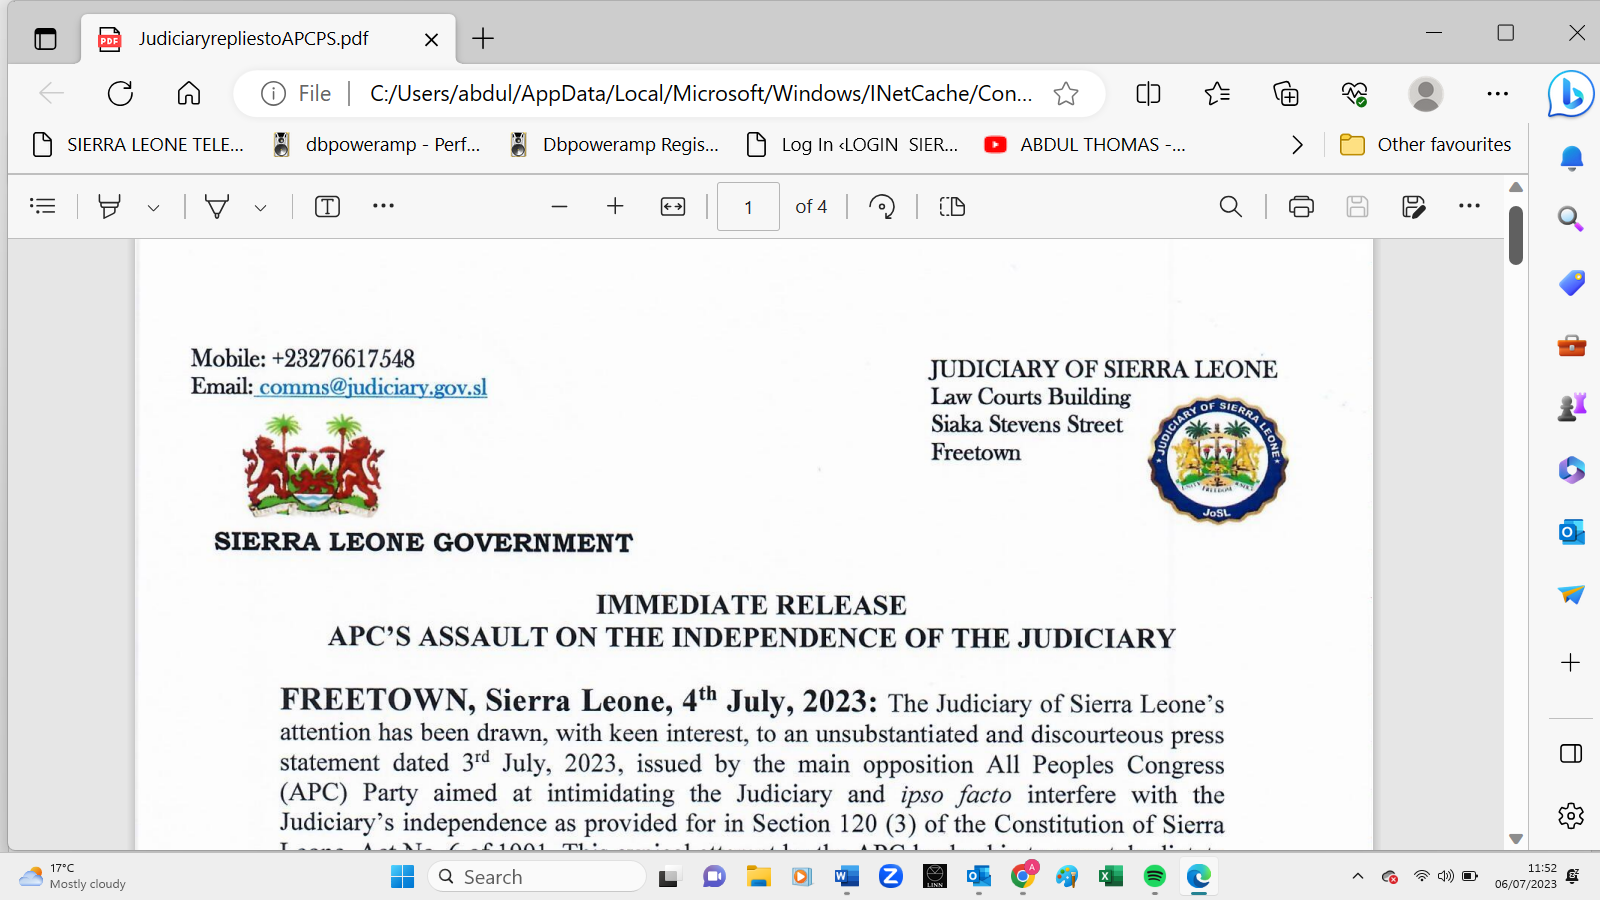Rotate the PDF page
The width and height of the screenshot is (1600, 900).
coord(881,206)
